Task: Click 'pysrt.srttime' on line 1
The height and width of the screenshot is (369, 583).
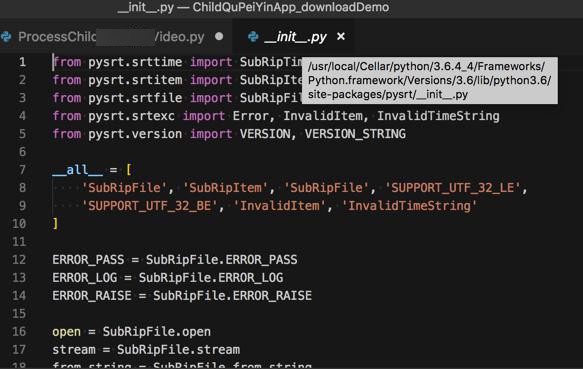Action: [135, 62]
